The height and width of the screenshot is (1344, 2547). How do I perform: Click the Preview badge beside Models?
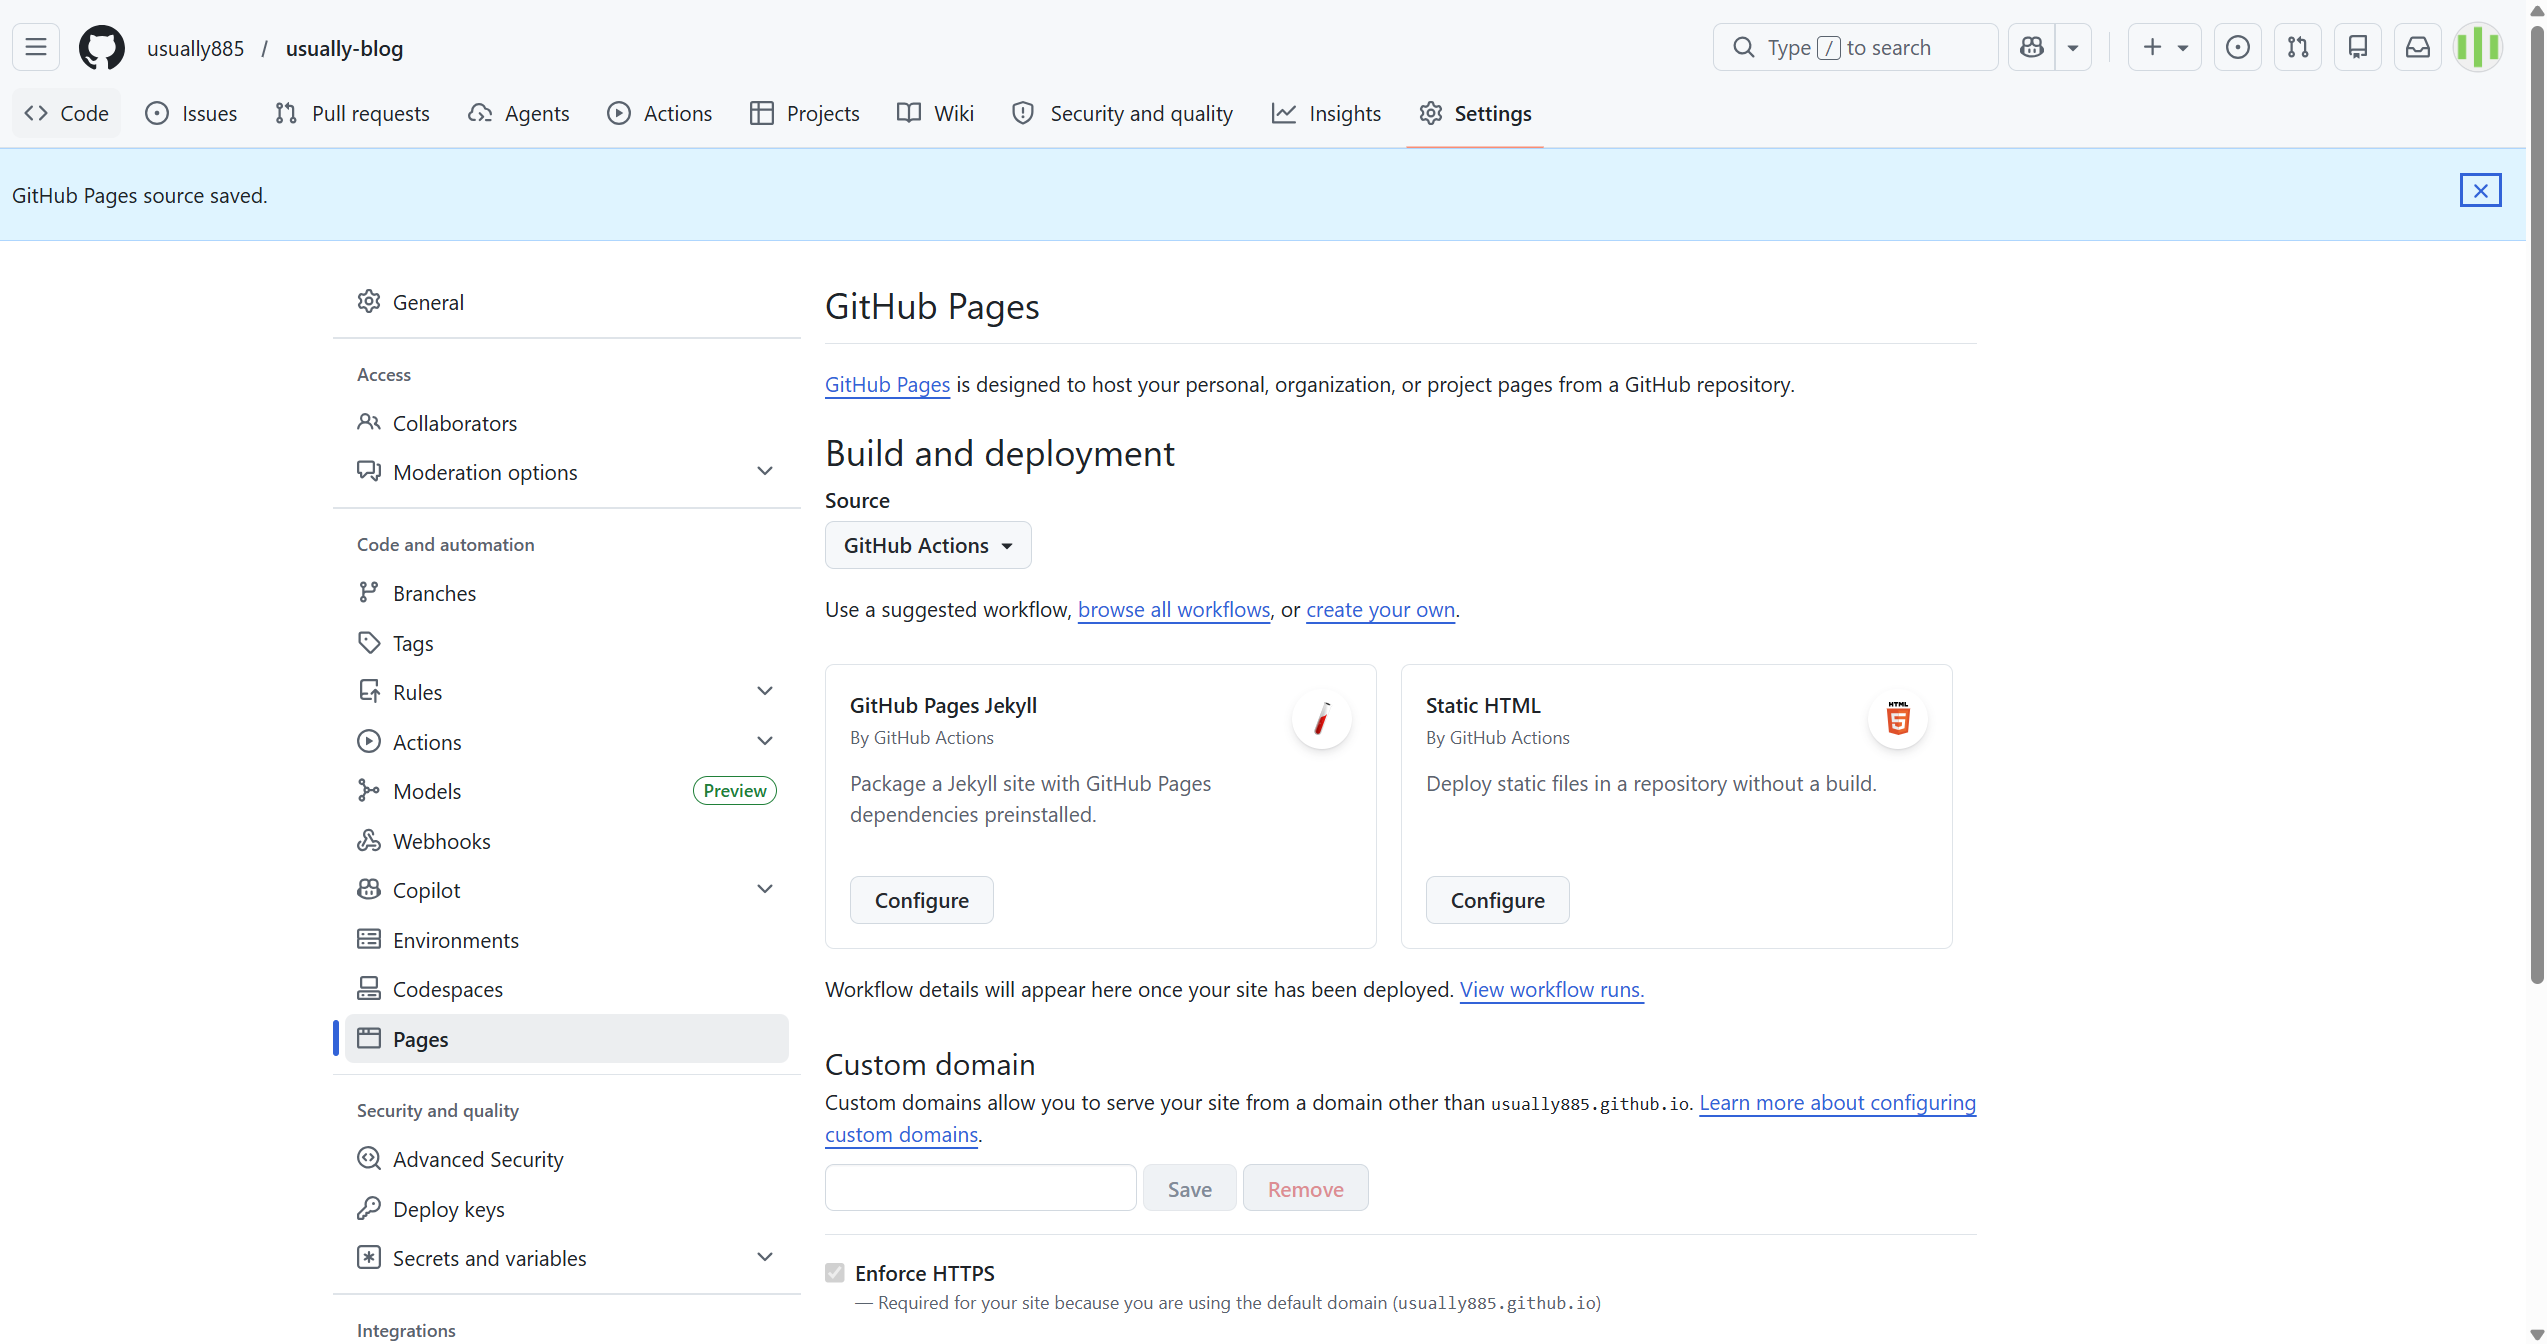734,790
